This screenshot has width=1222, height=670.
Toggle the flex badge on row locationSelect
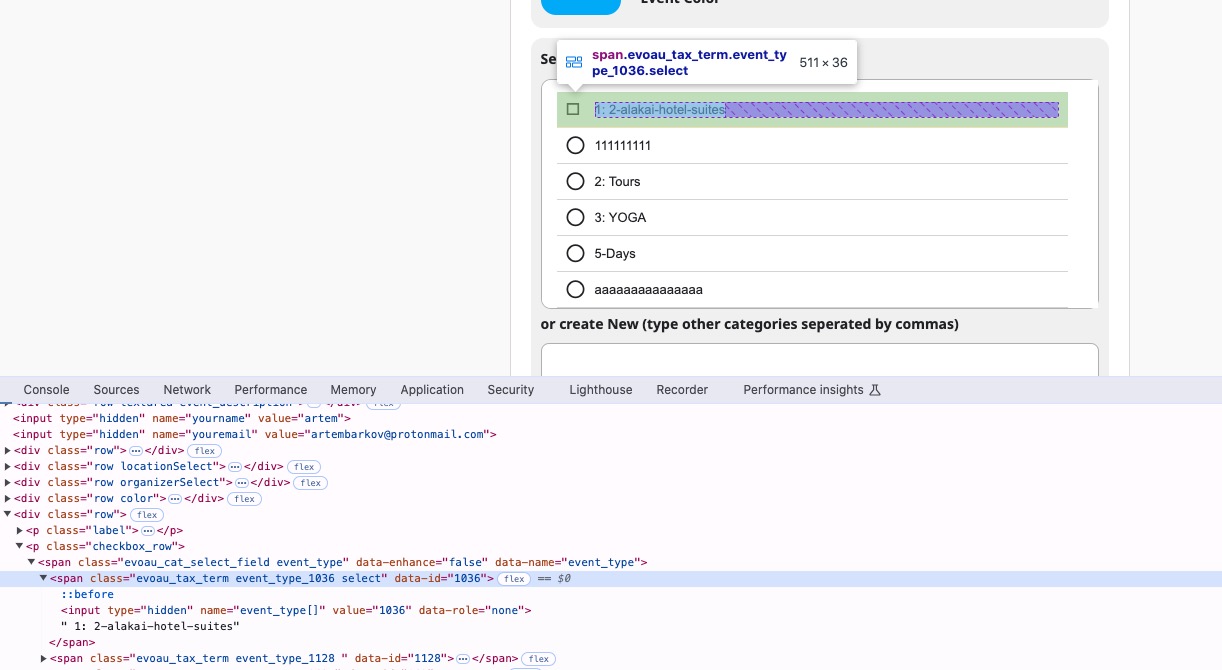click(304, 467)
